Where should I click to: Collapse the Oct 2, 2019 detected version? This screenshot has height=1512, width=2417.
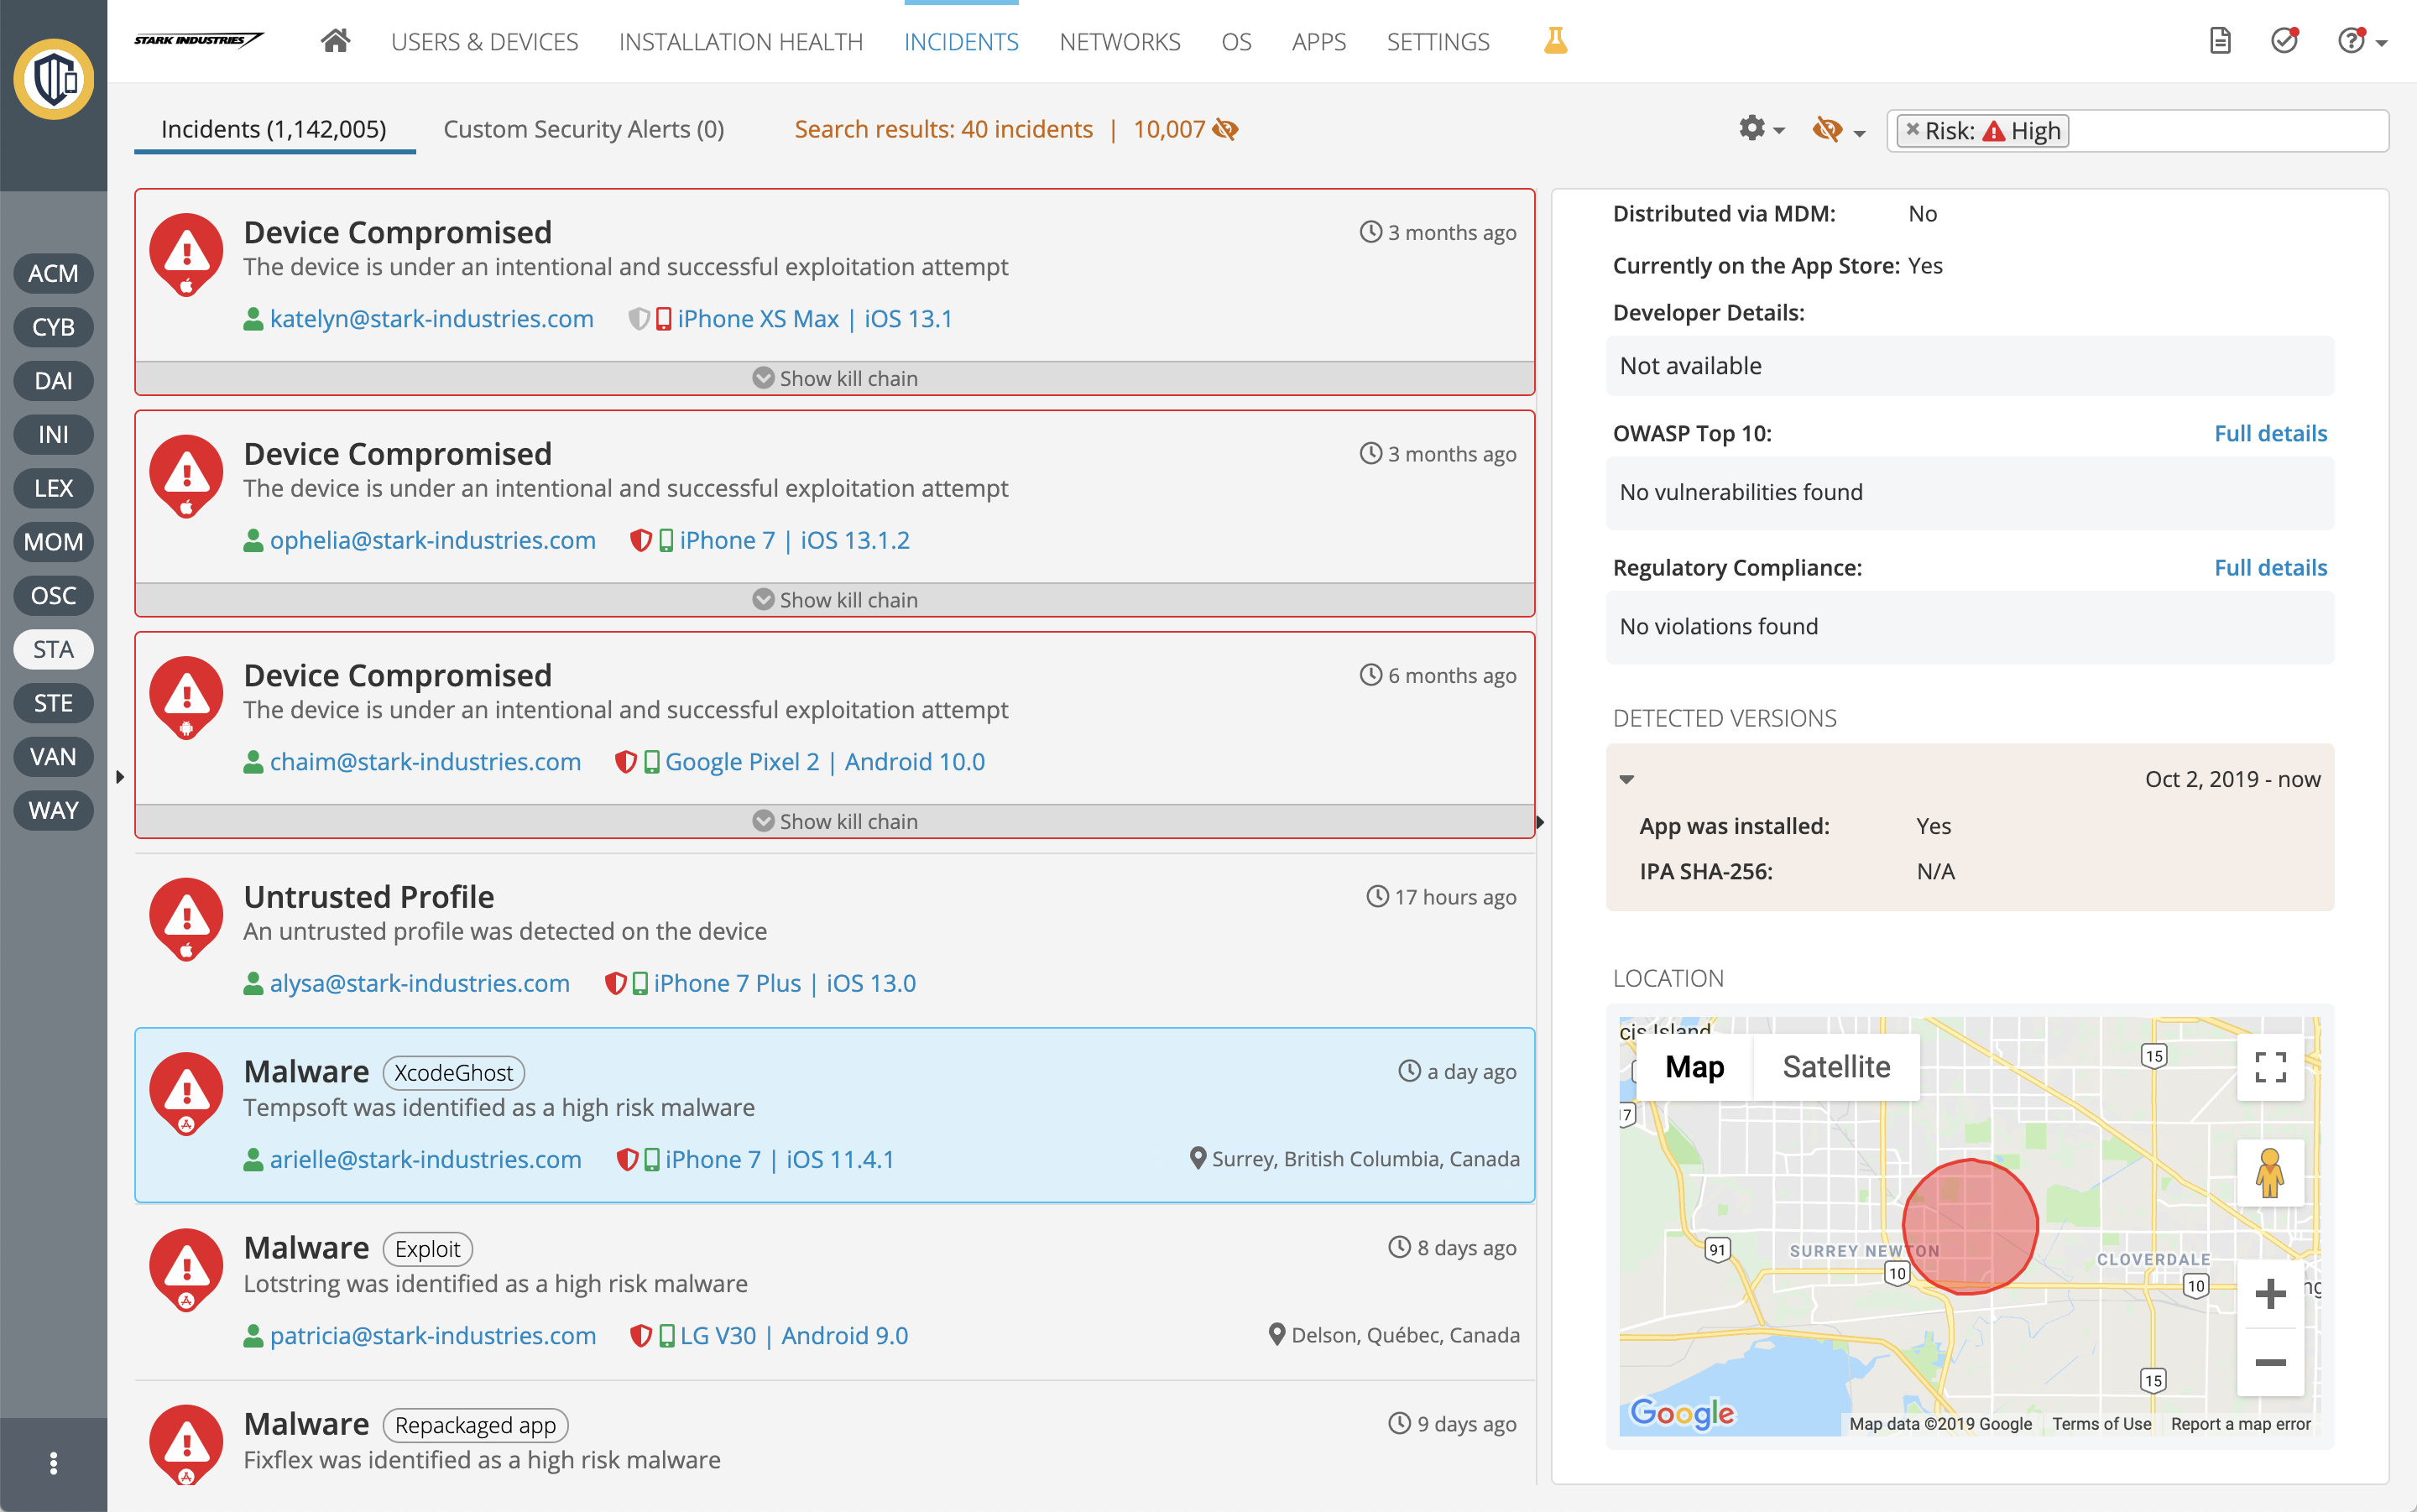pyautogui.click(x=1627, y=779)
